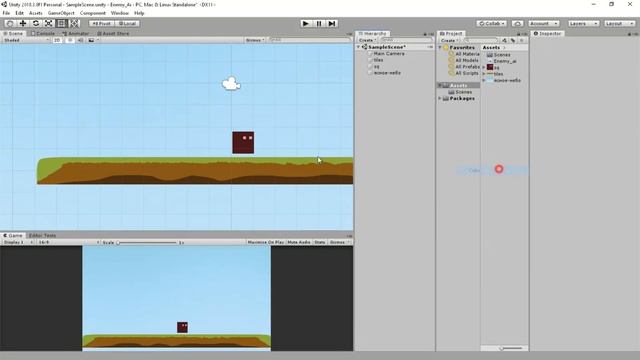Screen dimensions: 640x360
Task: Open Shaded draw mode dropdown
Action: point(26,40)
